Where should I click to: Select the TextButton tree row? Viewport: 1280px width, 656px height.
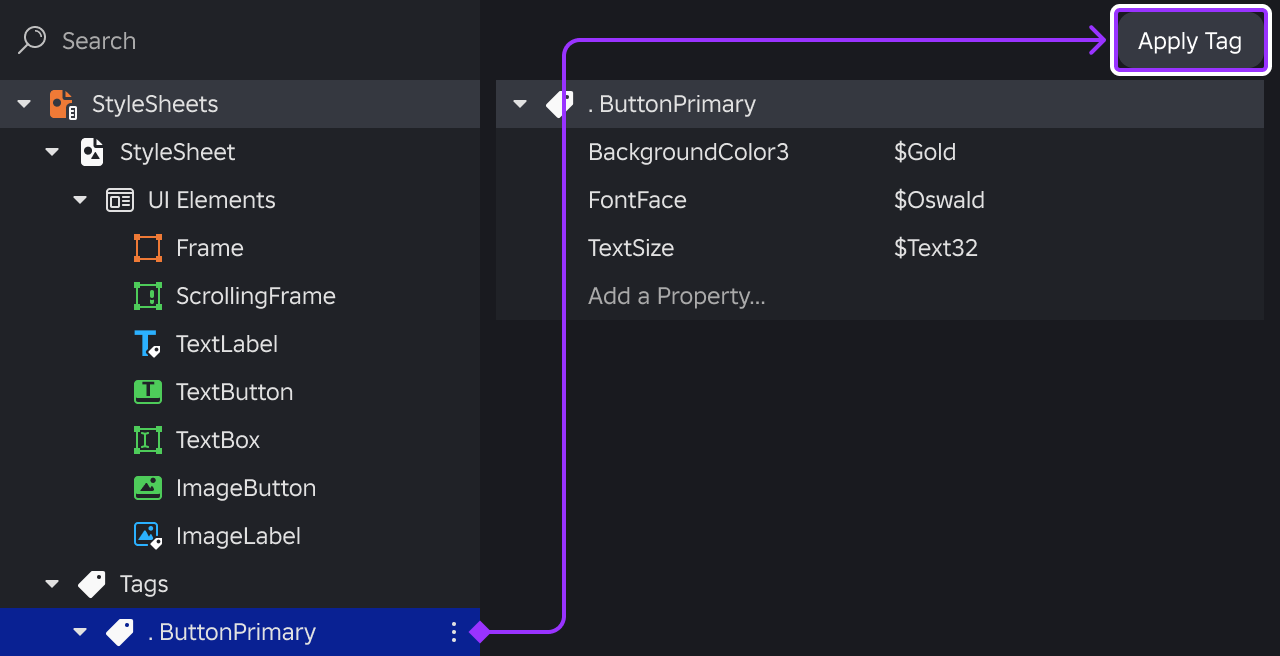240,392
